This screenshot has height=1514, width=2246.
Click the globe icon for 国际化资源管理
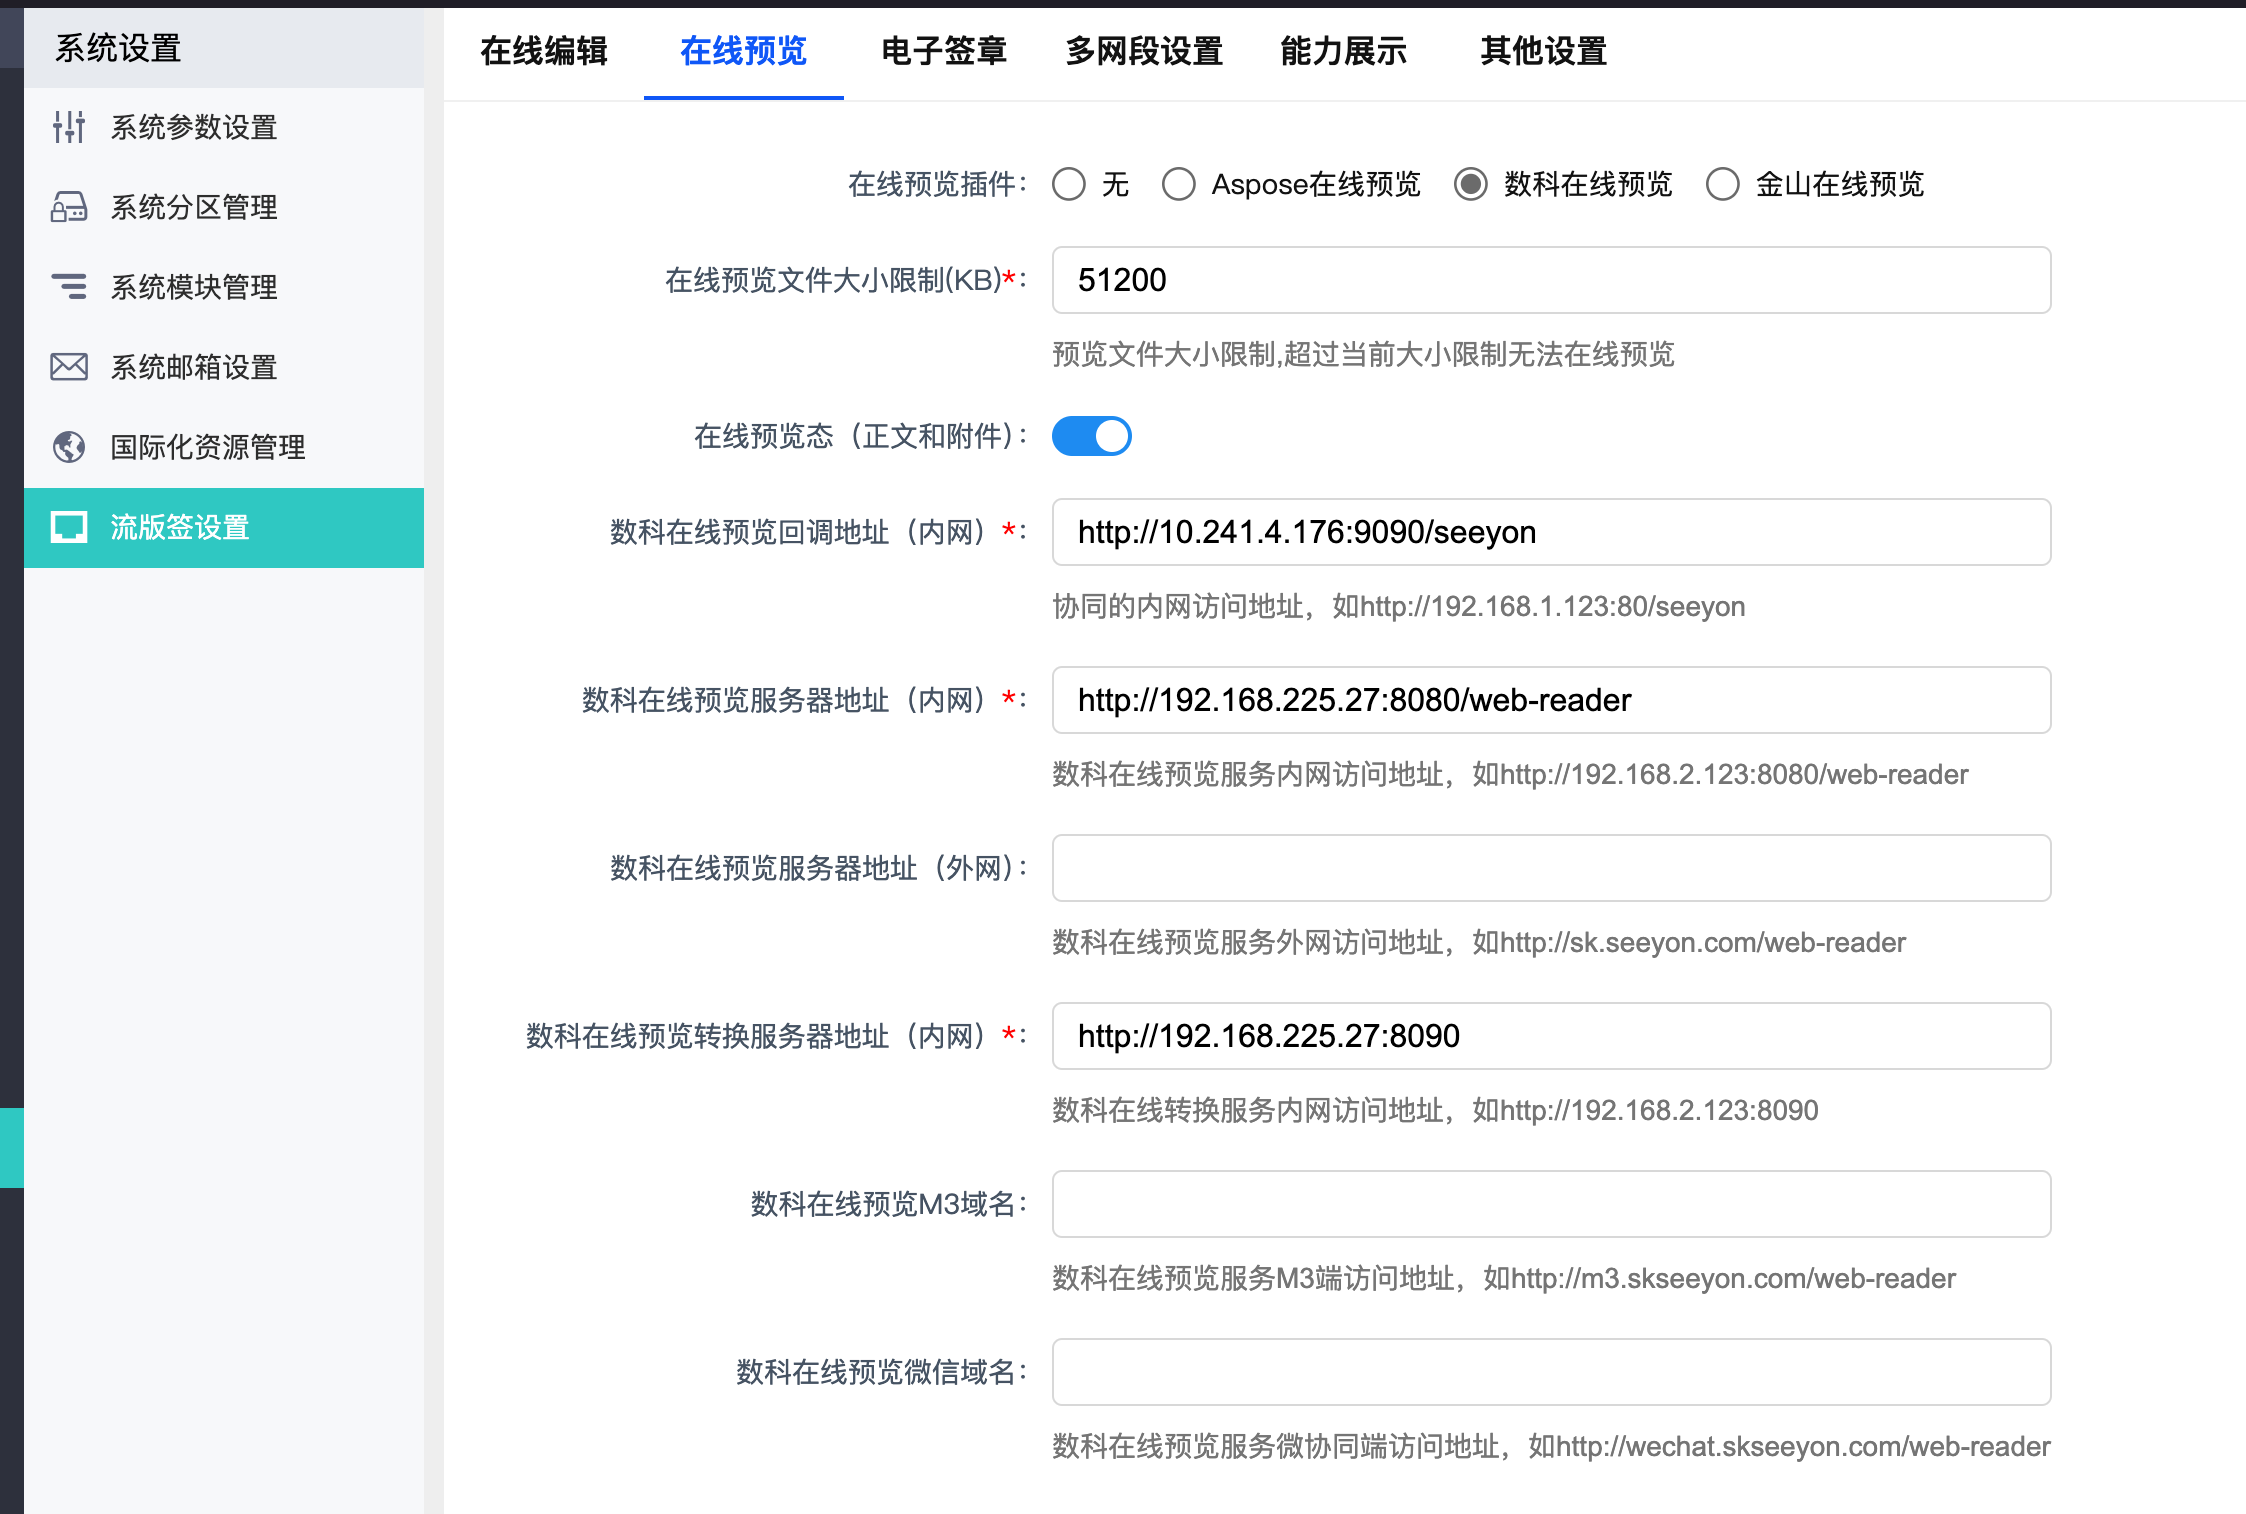coord(69,447)
